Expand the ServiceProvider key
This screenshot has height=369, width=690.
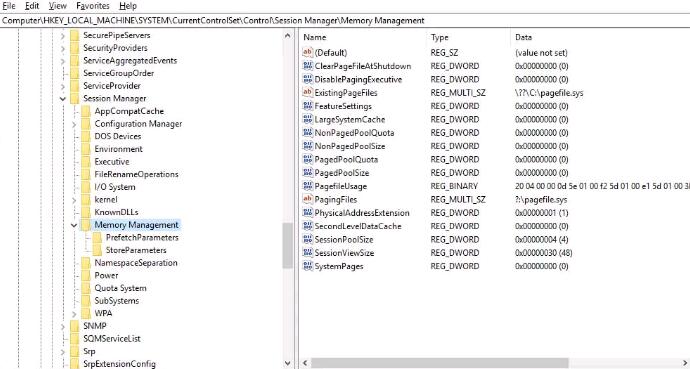(63, 86)
